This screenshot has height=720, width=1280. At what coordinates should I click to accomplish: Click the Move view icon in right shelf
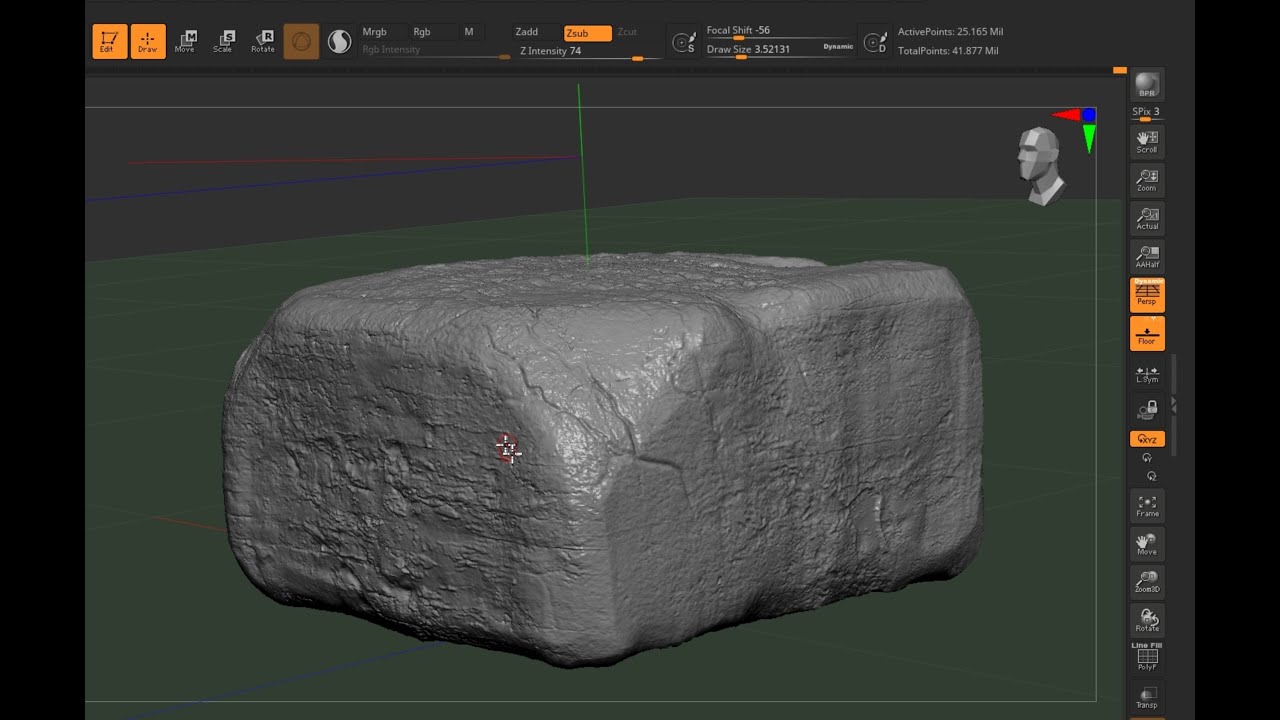point(1147,544)
